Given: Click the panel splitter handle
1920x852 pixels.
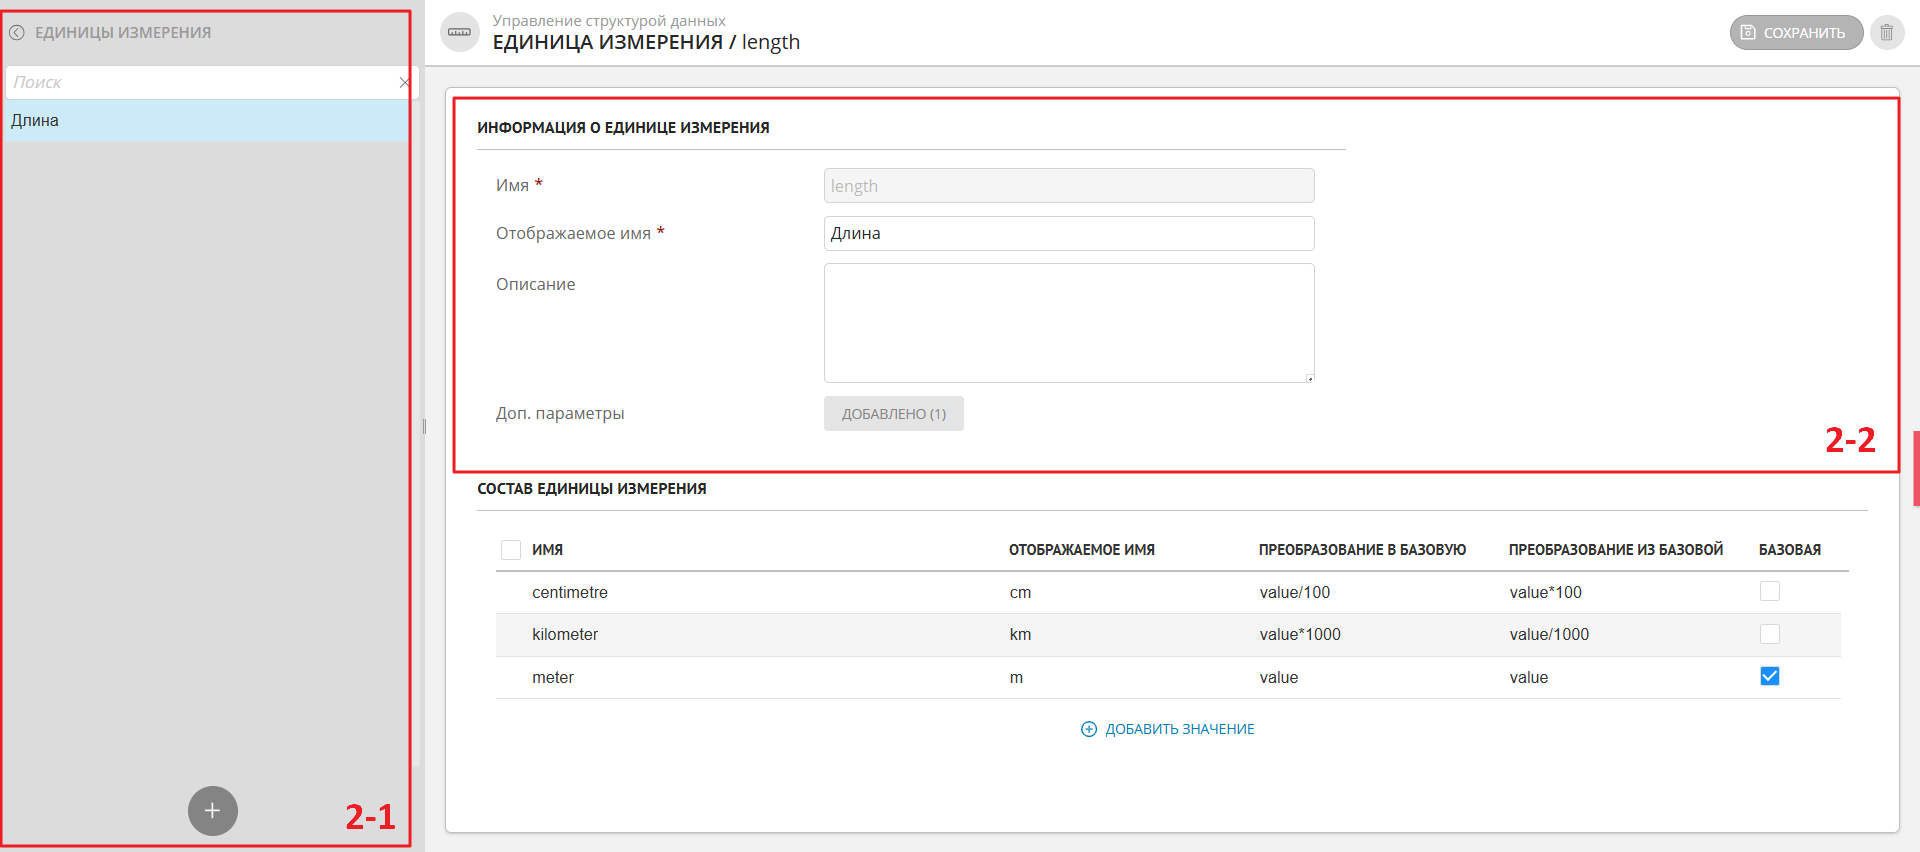Looking at the screenshot, I should [424, 427].
